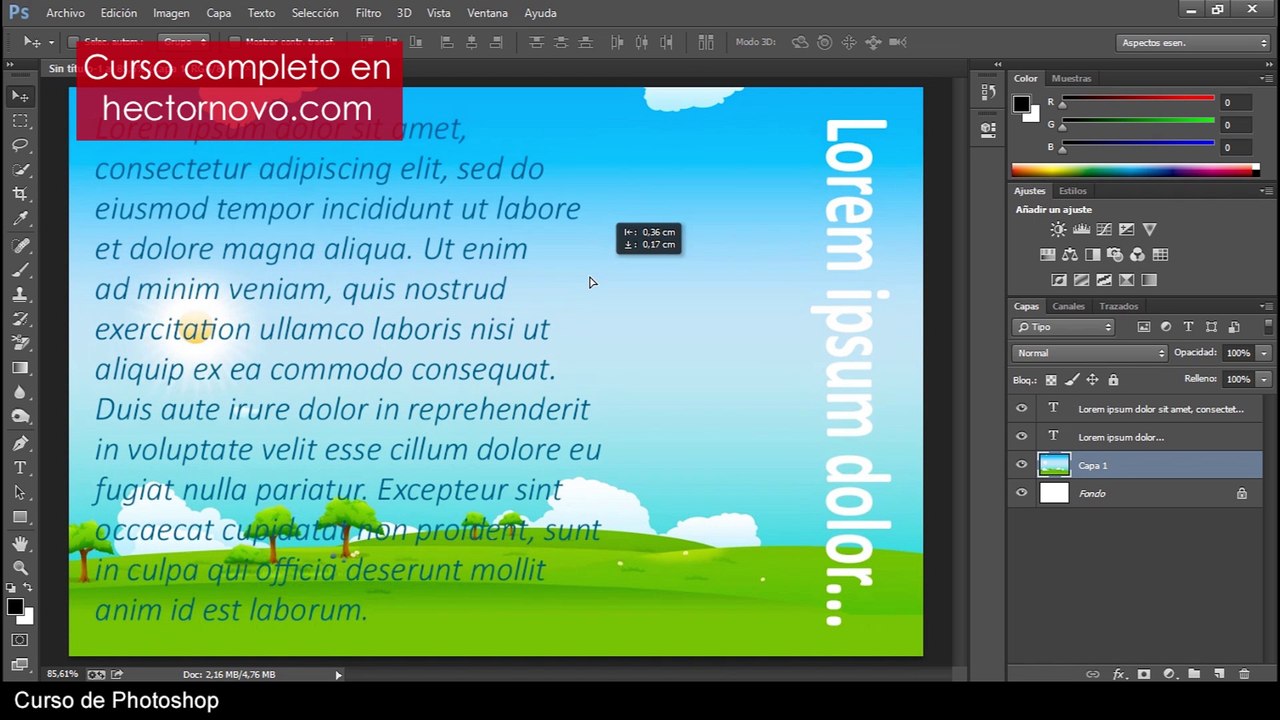Select the Rectangle shape tool
The image size is (1280, 720).
[20, 517]
